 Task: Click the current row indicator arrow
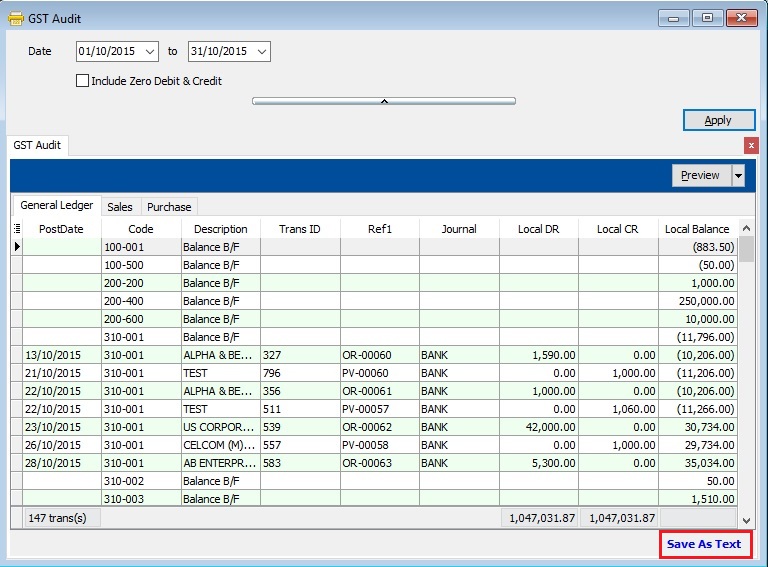click(x=17, y=246)
